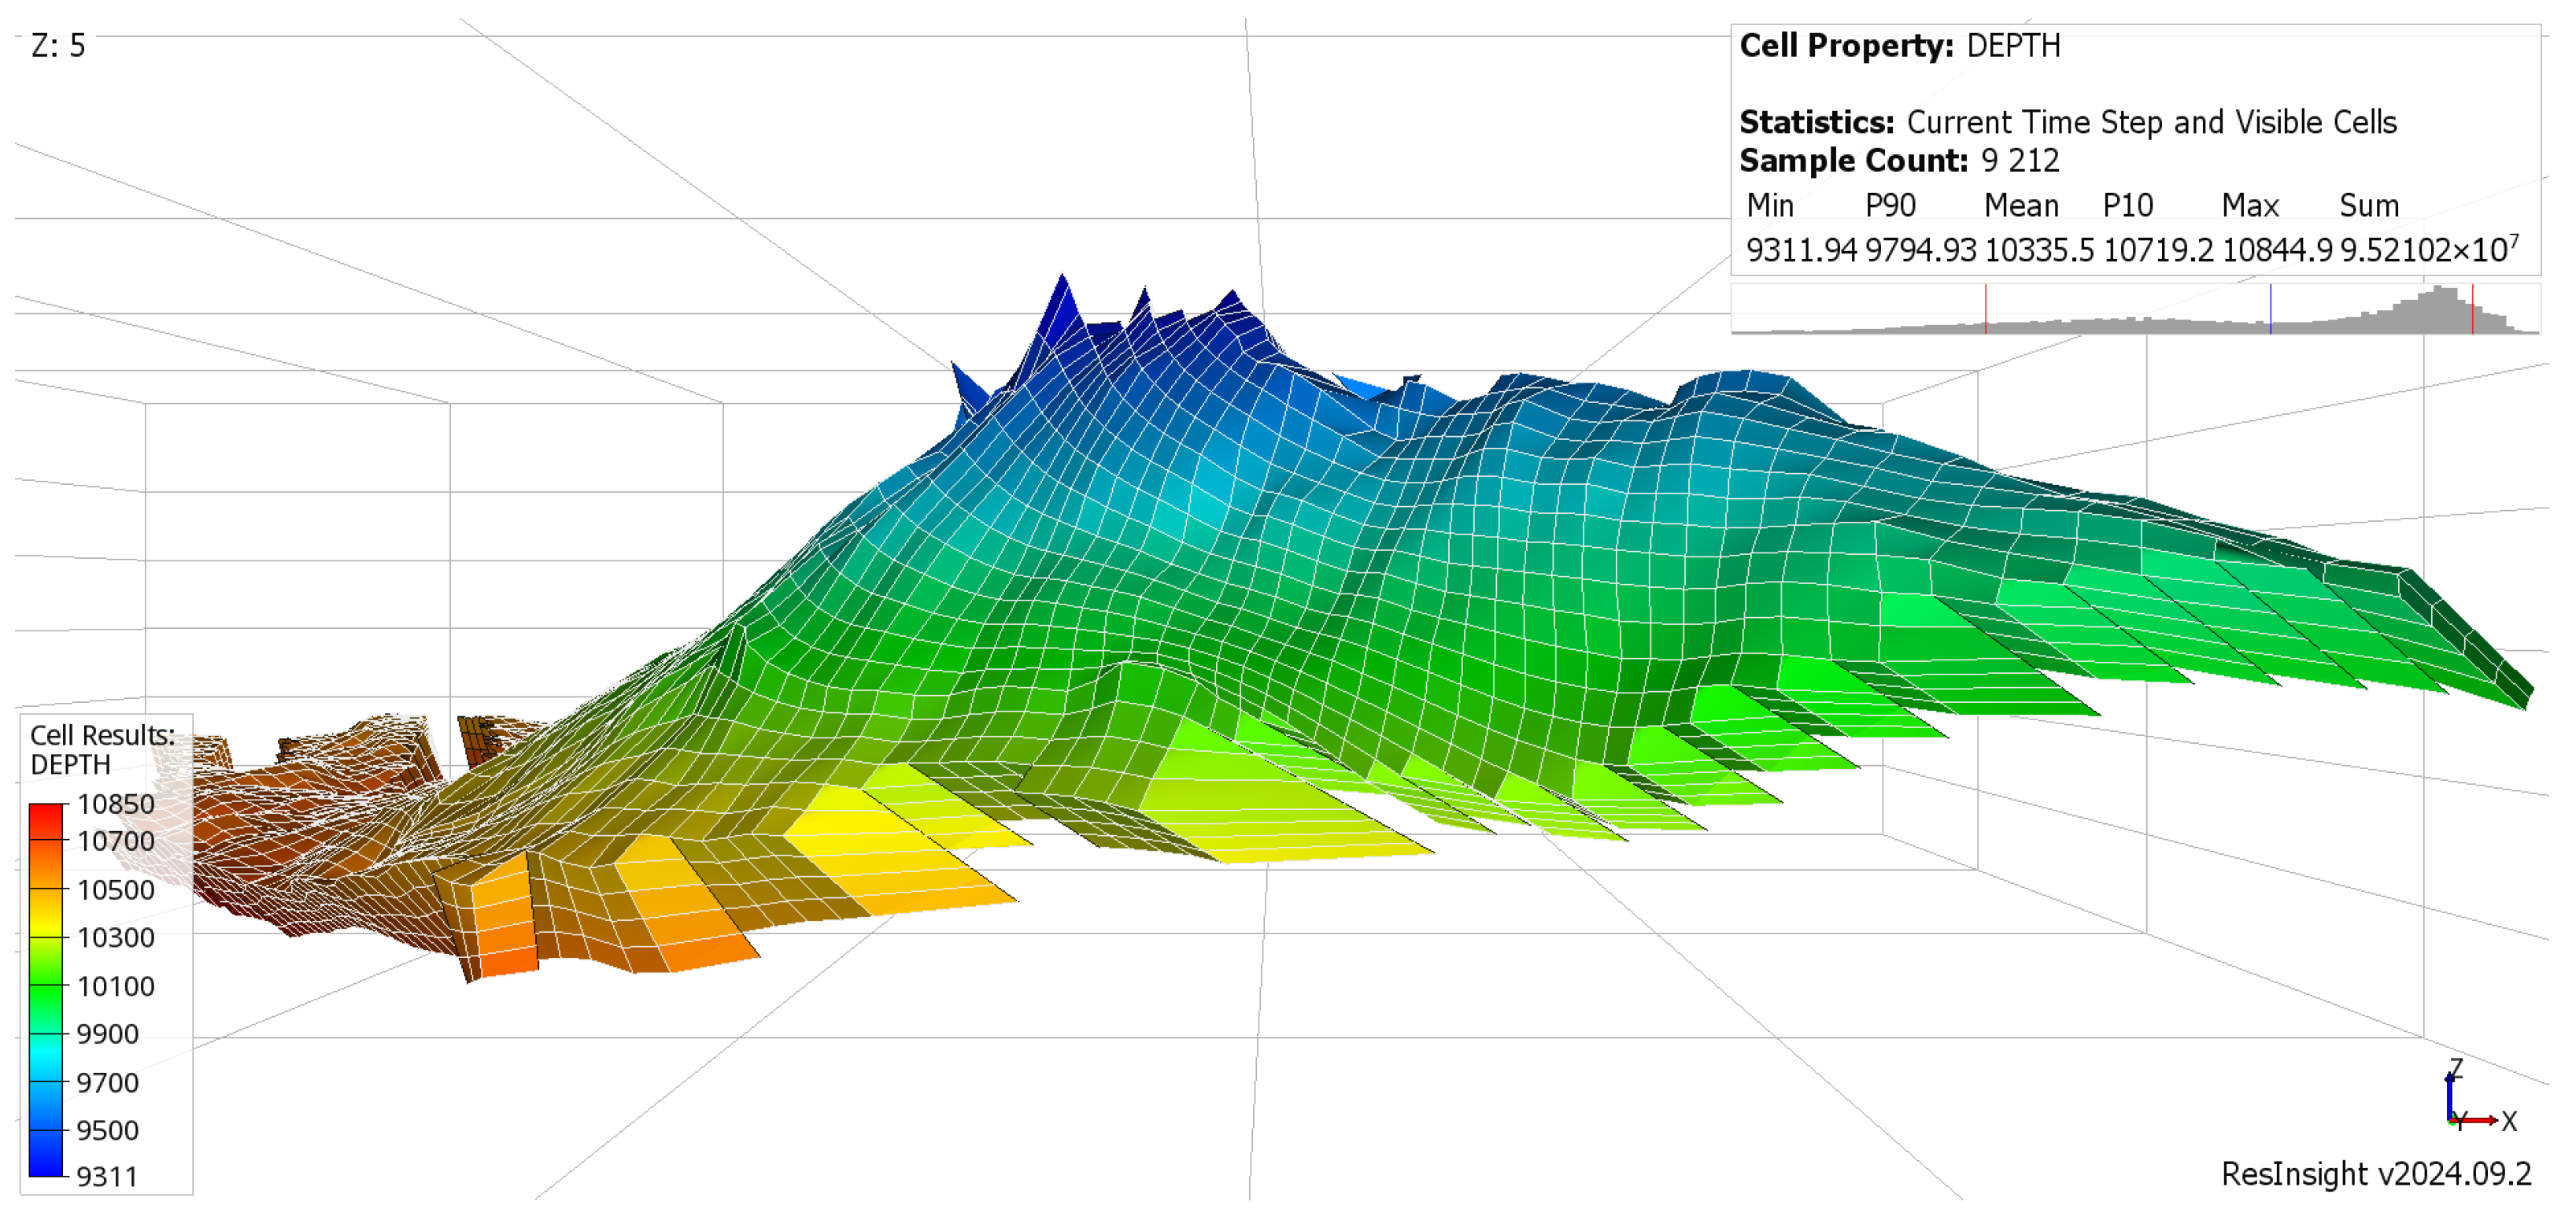The image size is (2576, 1220).
Task: Click the 'Cell Property: DEPTH' info heading
Action: pyautogui.click(x=1899, y=46)
